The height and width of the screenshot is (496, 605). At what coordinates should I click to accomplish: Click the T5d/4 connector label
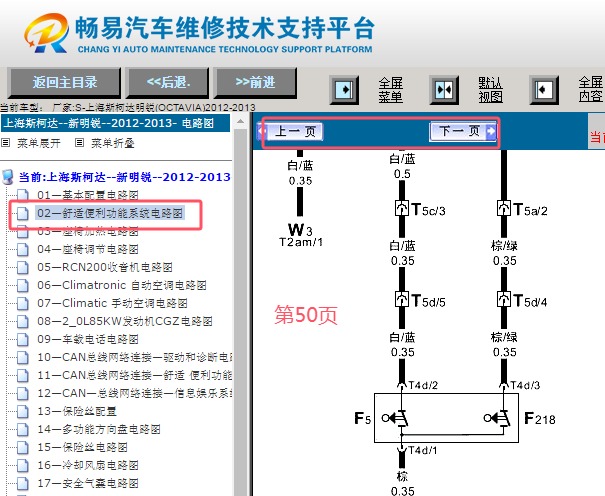[x=530, y=301]
